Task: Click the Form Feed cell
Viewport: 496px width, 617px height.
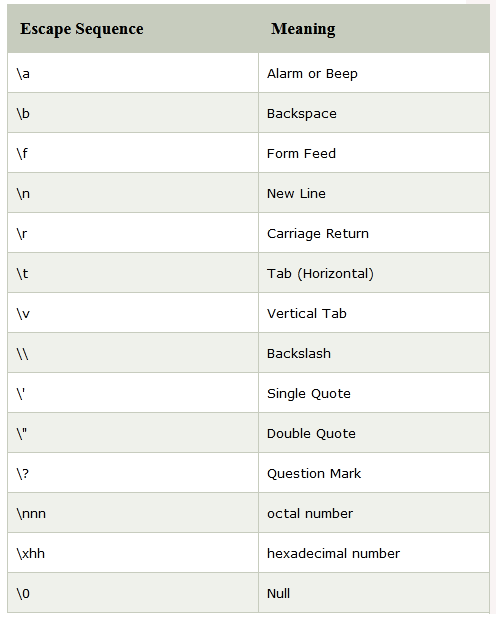Action: click(374, 153)
